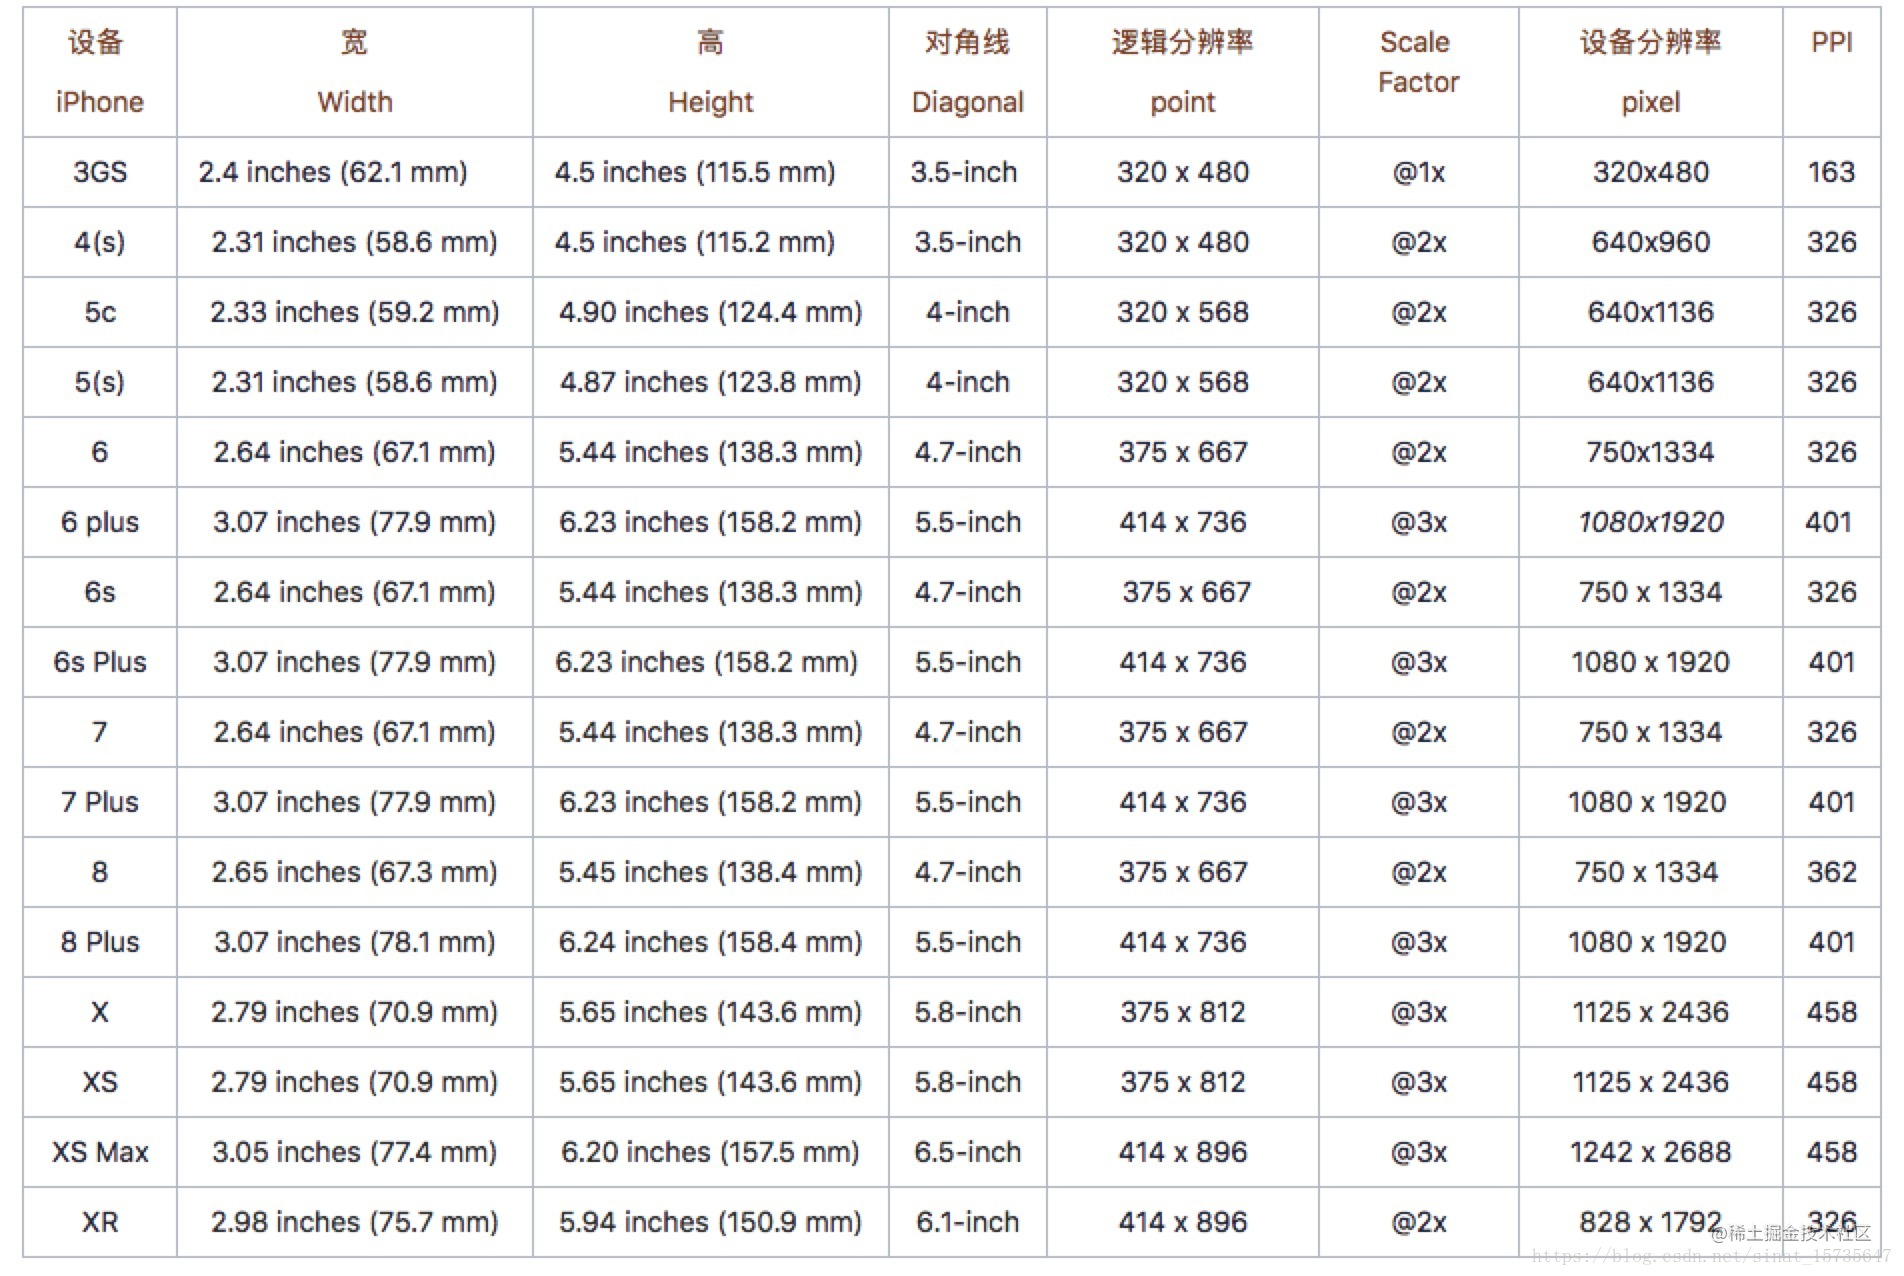
Task: Click the '6 plus' device name cell
Action: click(100, 522)
